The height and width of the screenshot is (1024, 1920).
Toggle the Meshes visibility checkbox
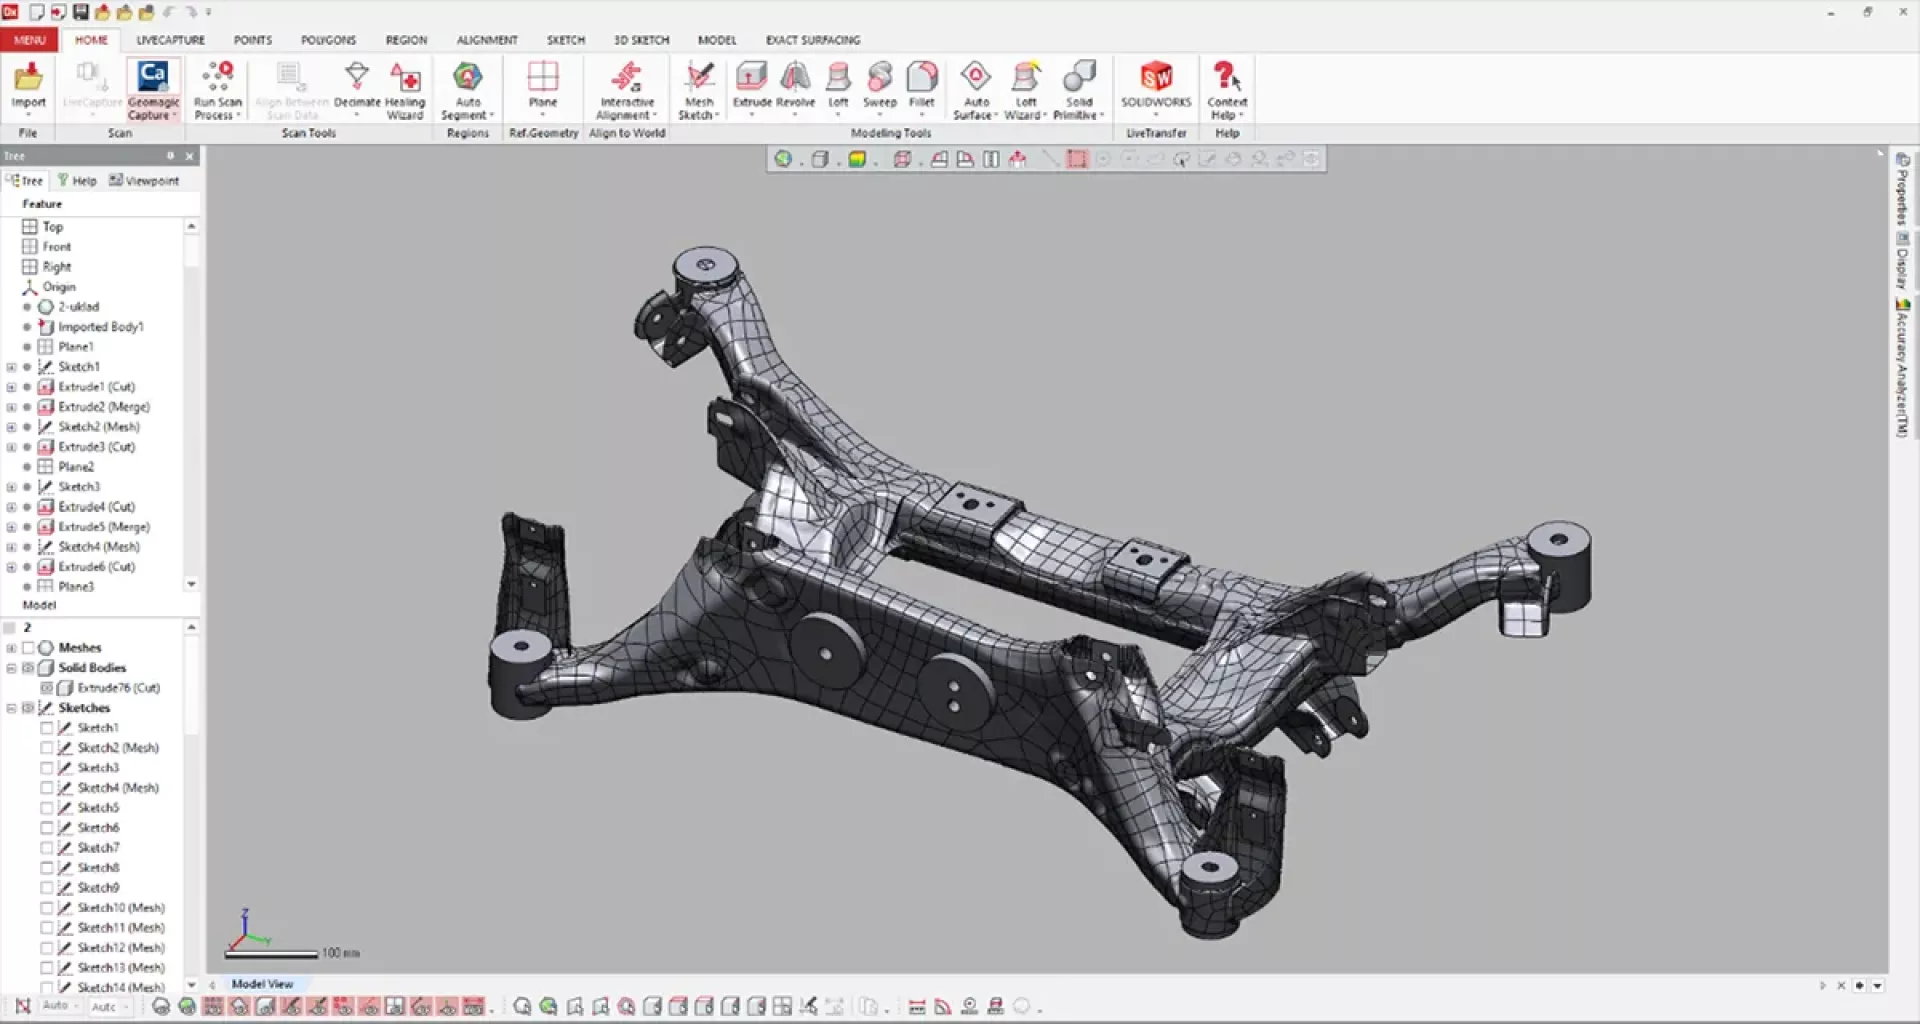click(x=28, y=648)
